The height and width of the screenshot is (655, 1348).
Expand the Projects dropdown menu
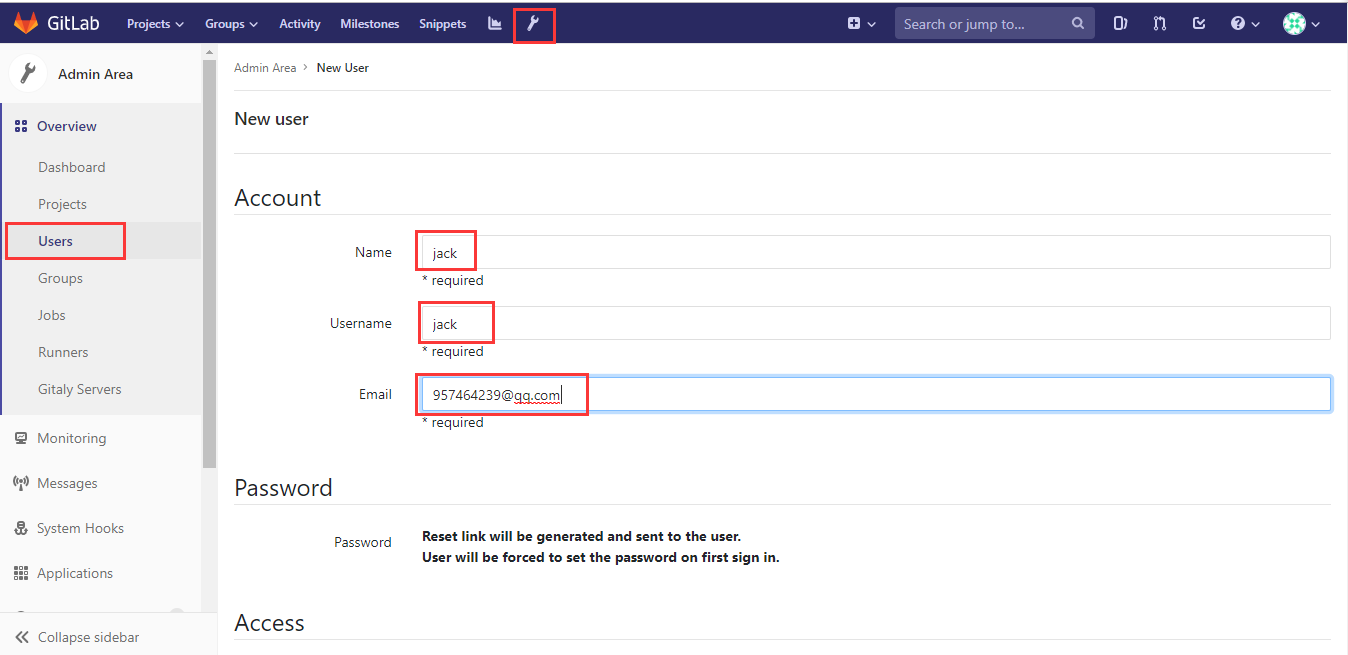155,24
